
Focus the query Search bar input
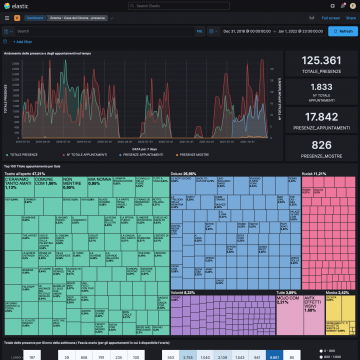(x=105, y=31)
